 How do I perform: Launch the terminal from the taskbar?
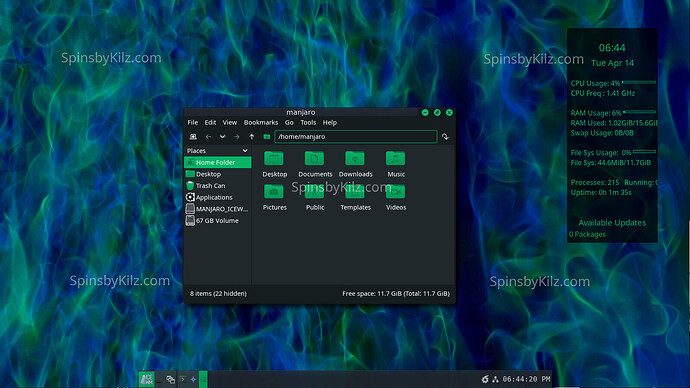tap(183, 379)
